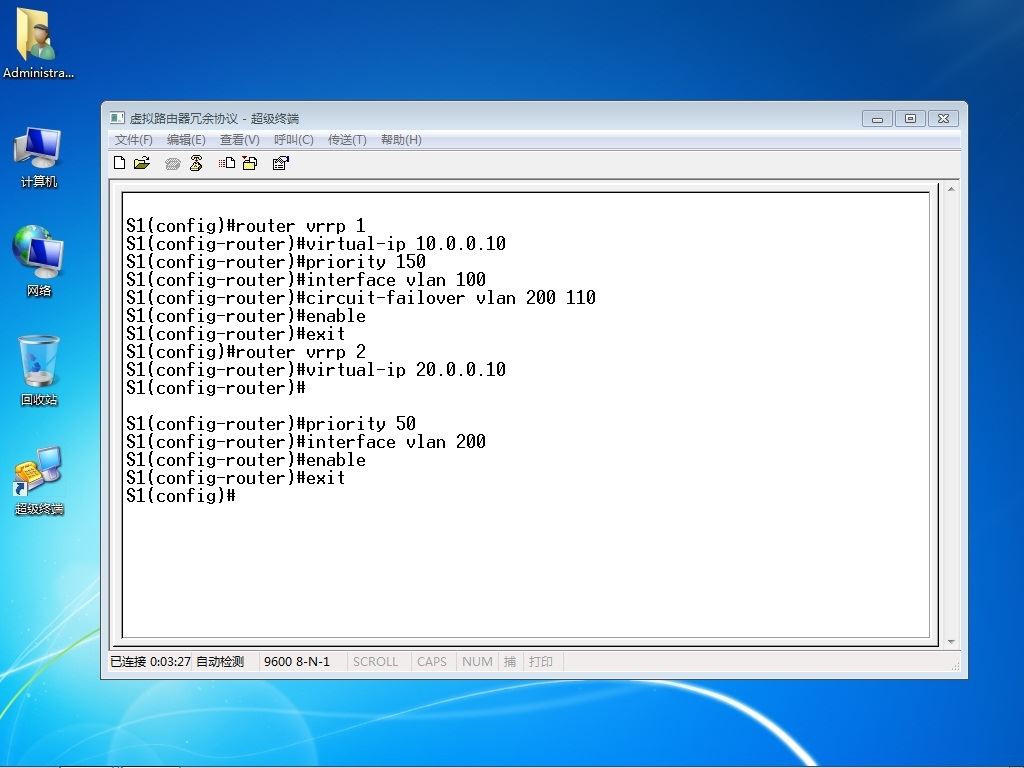This screenshot has height=768, width=1024.
Task: Click the '自动检测' status bar entry
Action: pos(220,662)
